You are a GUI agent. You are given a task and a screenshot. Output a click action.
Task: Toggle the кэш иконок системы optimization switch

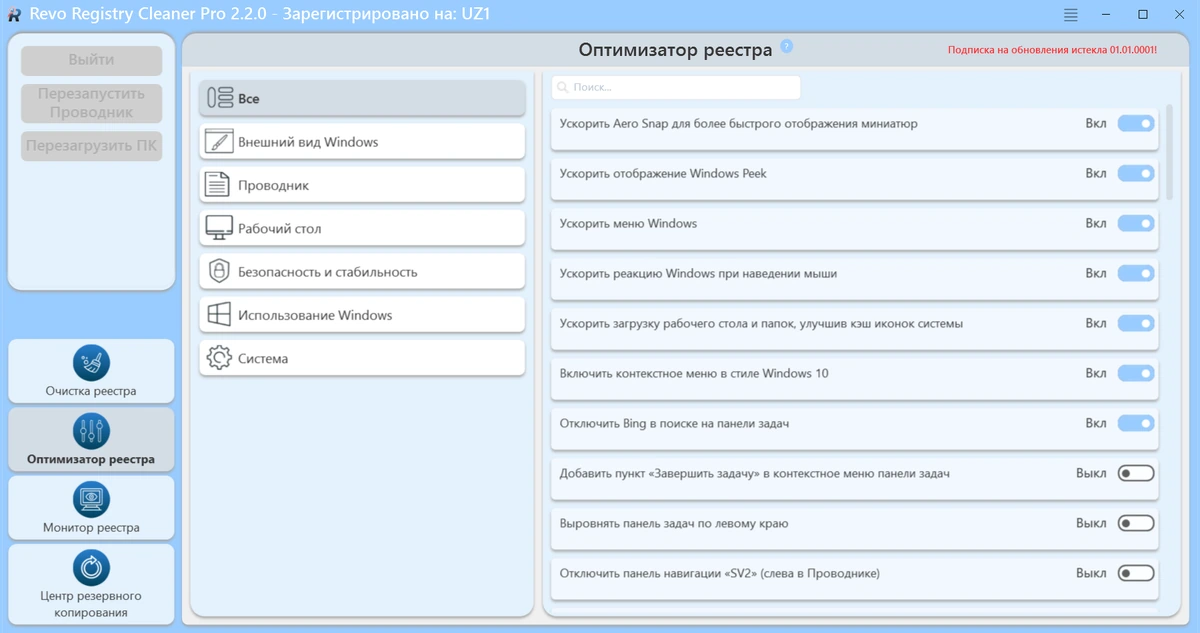coord(1136,323)
